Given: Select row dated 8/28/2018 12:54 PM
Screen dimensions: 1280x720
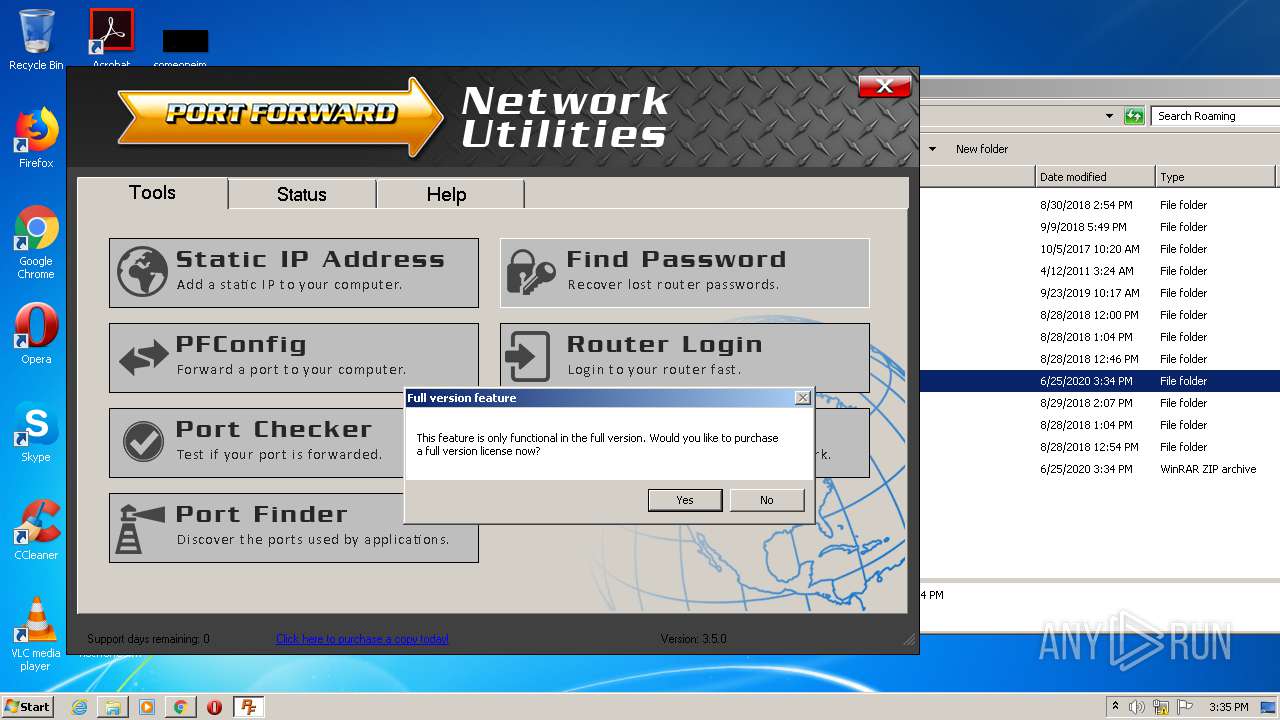Looking at the screenshot, I should (x=1100, y=447).
